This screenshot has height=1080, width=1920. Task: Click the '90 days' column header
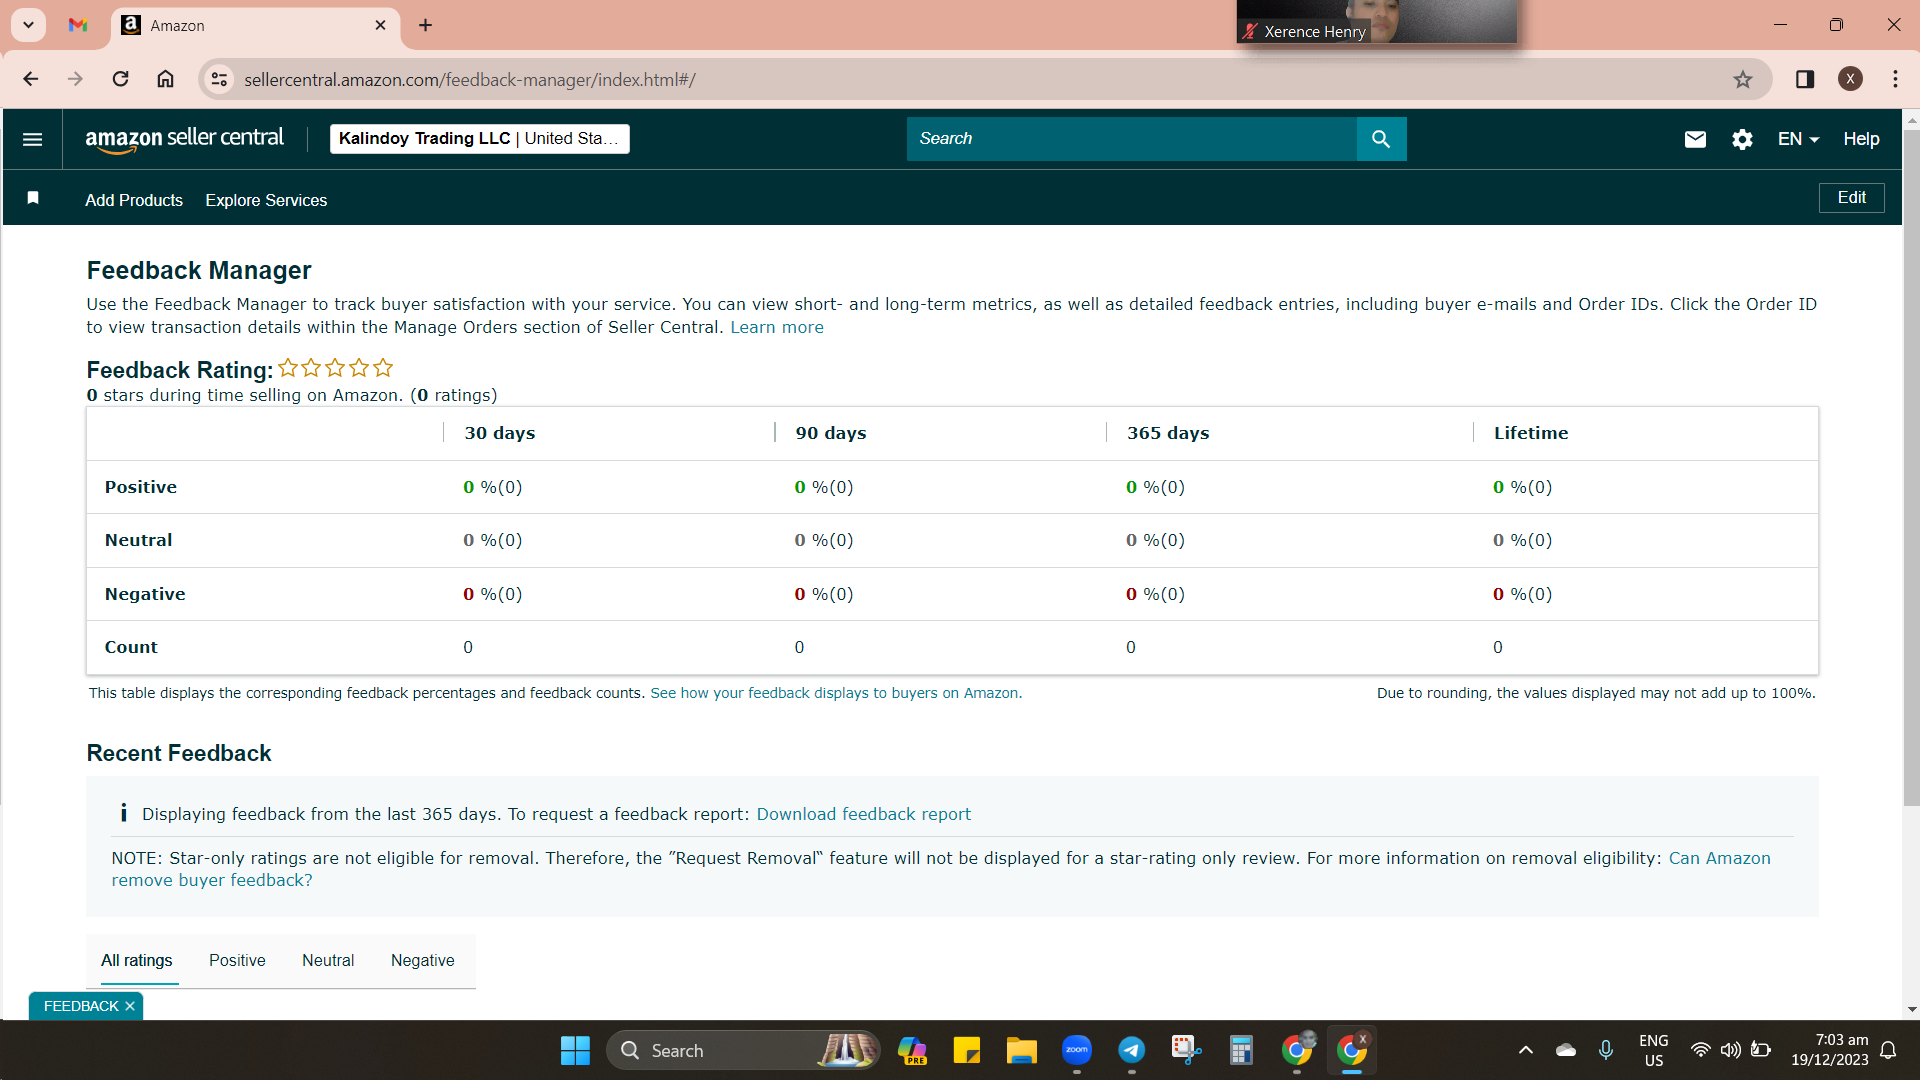point(831,433)
